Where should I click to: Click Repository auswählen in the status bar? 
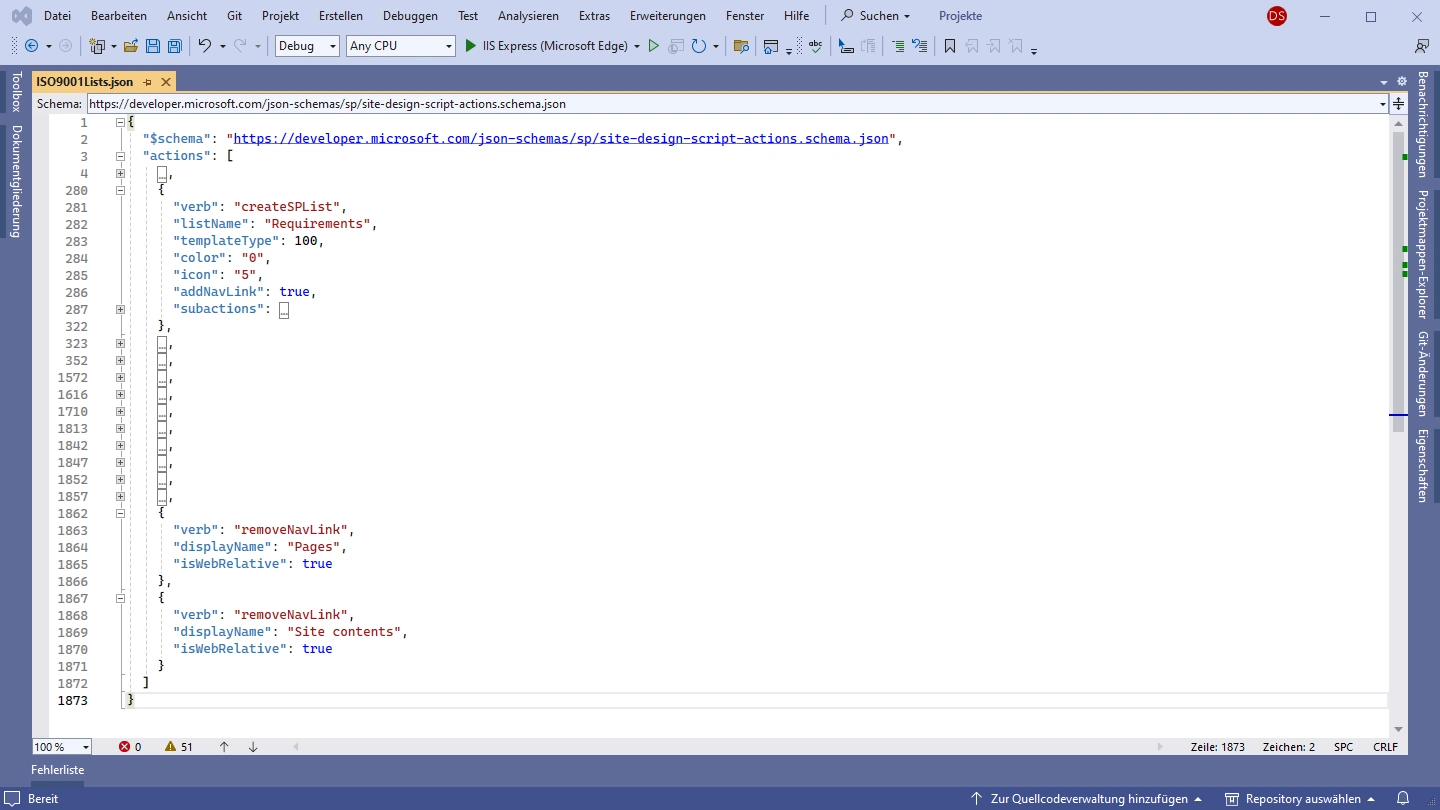coord(1299,799)
